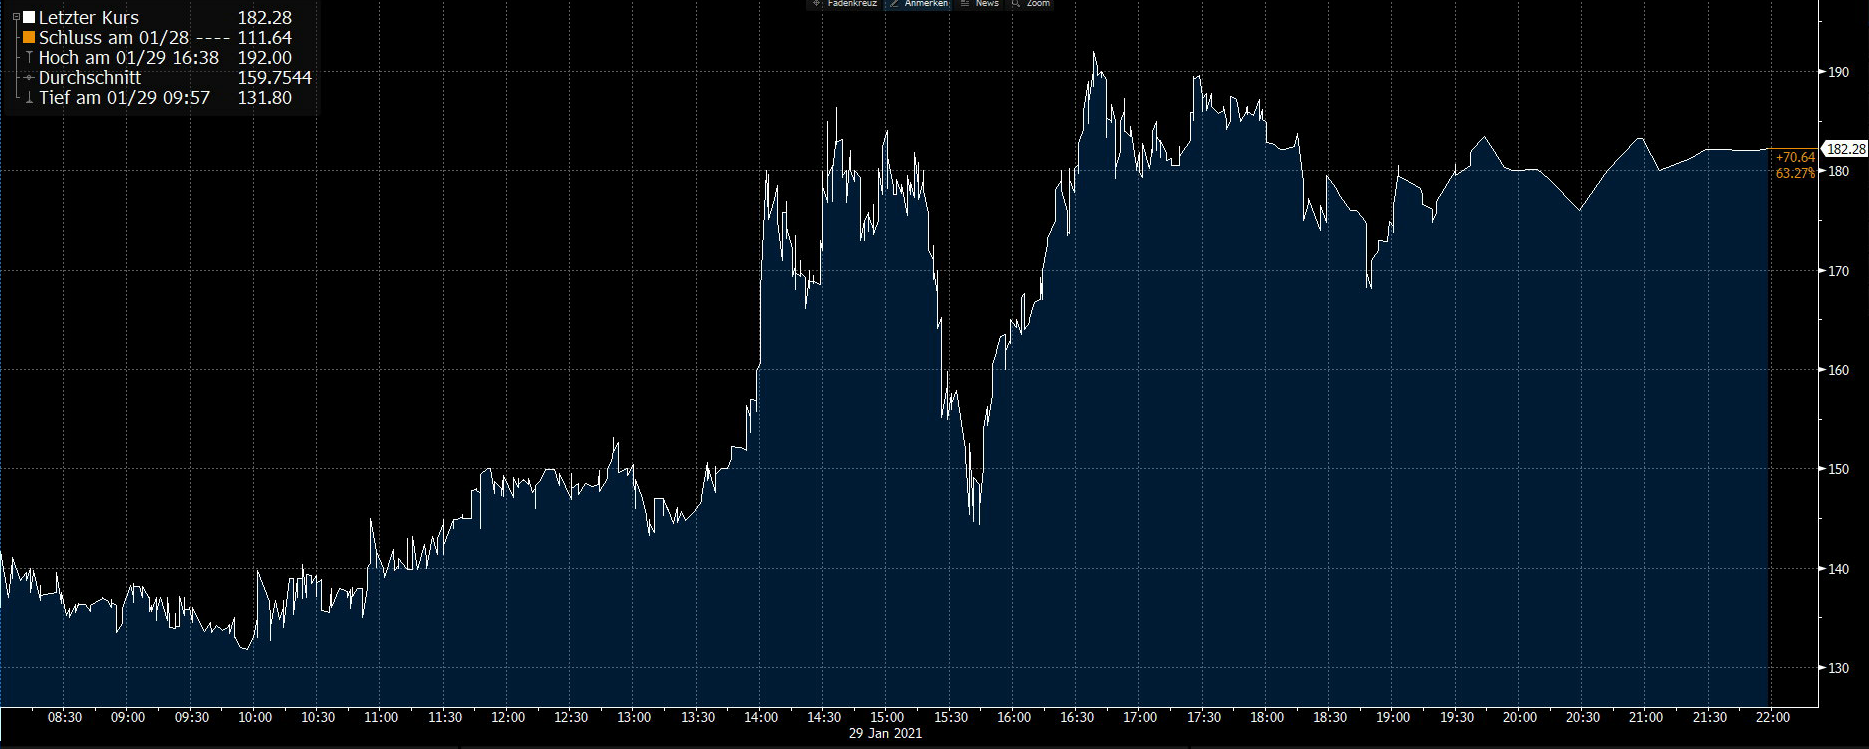
Task: Collapse the legend tree expander
Action: tap(15, 18)
